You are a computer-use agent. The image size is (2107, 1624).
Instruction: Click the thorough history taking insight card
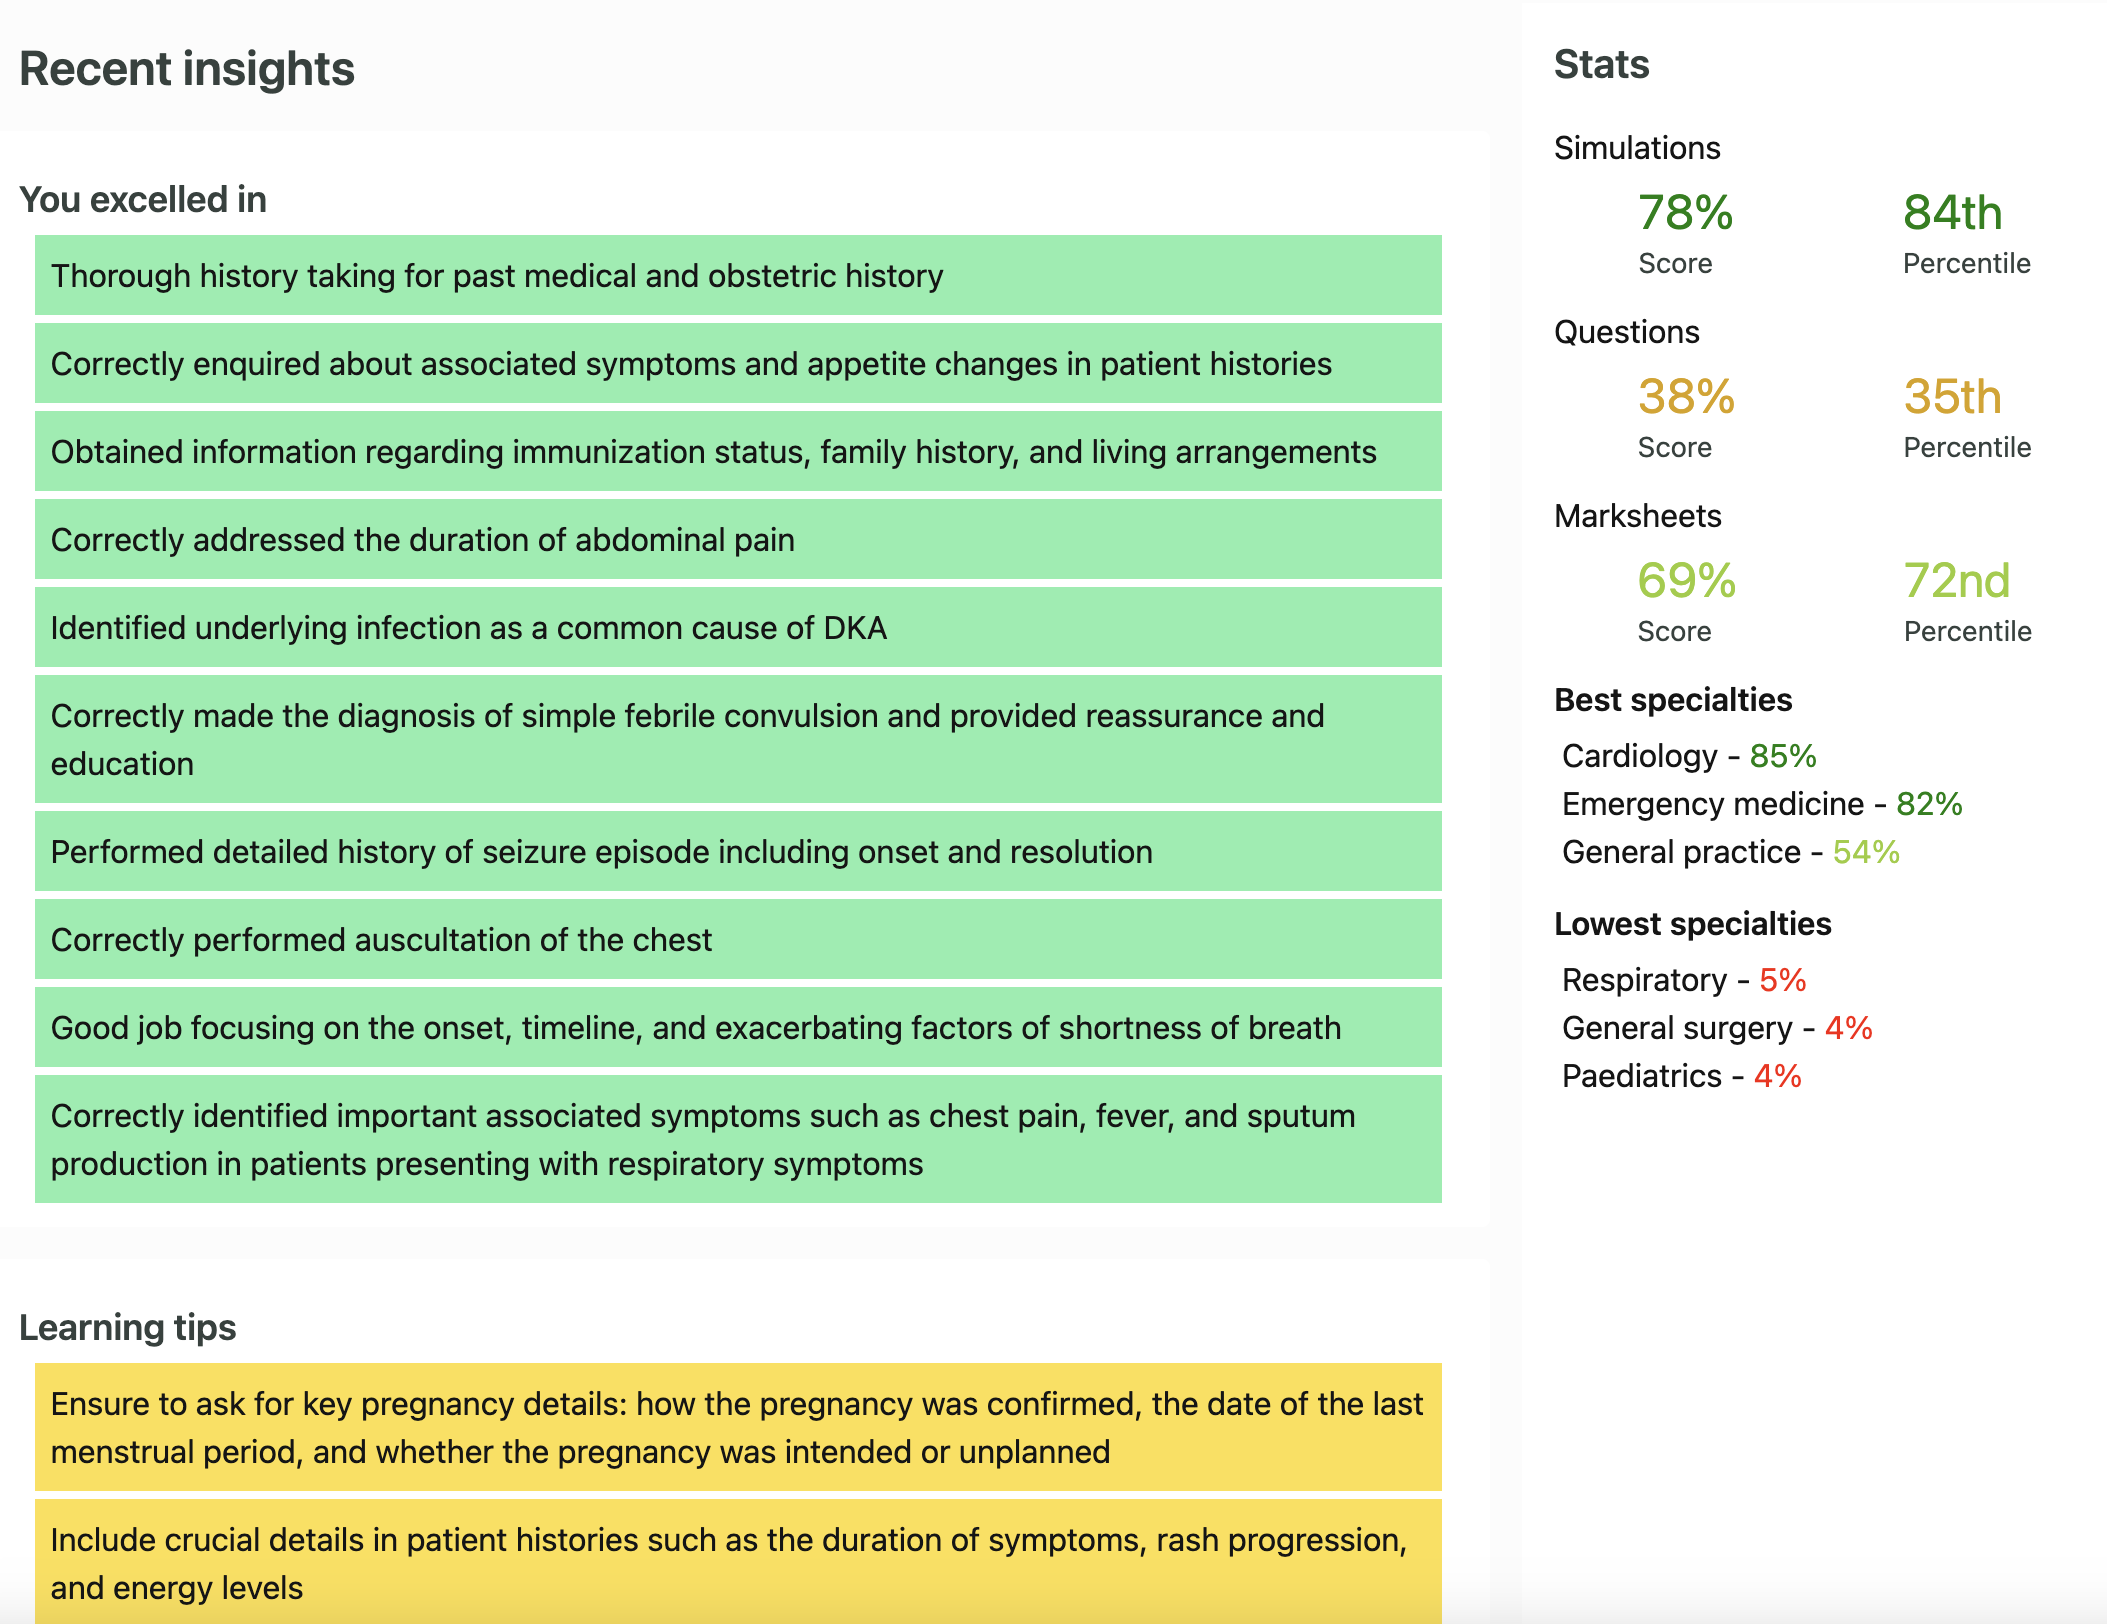click(x=738, y=276)
